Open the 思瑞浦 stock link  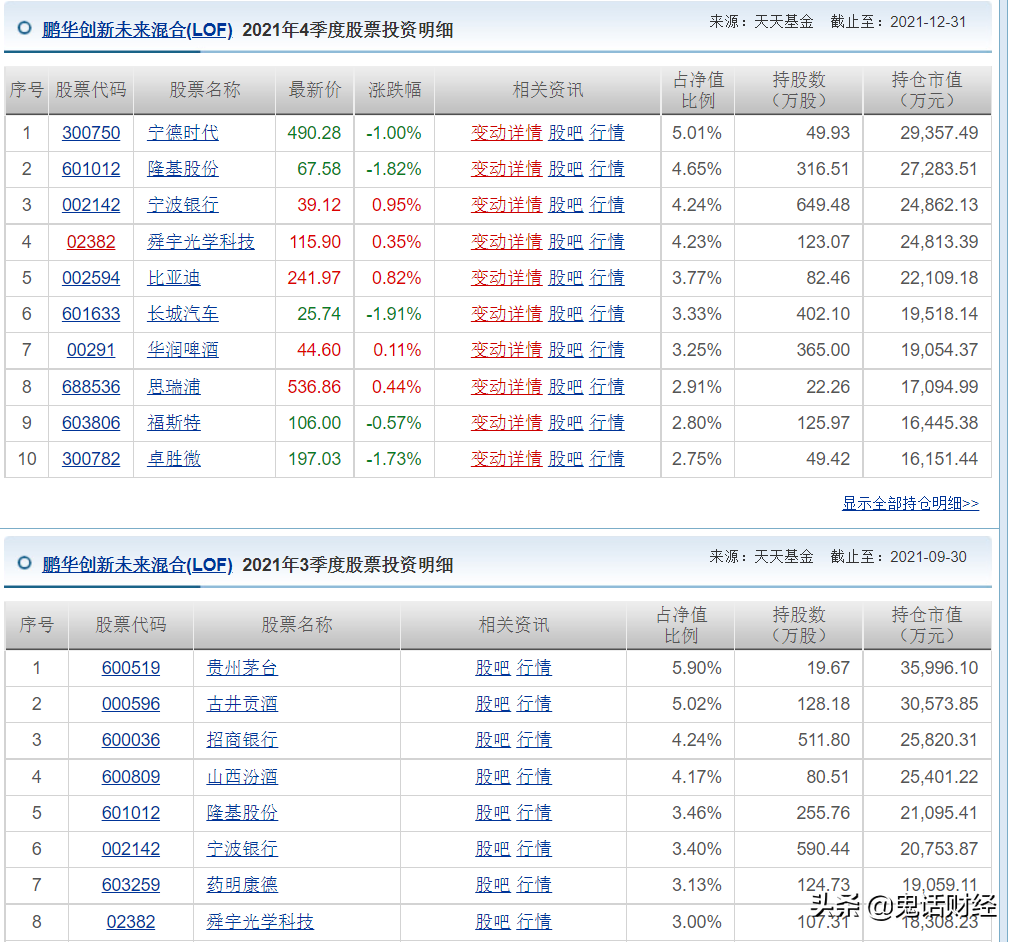(x=174, y=387)
